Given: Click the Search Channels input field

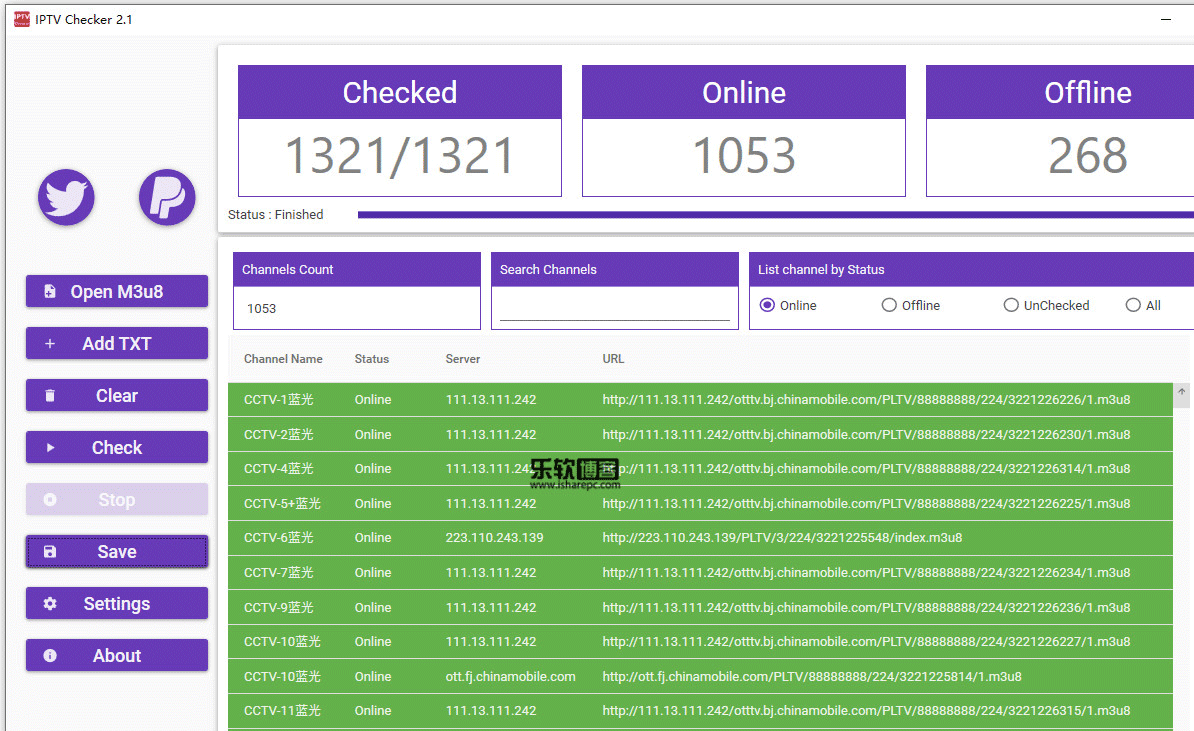Looking at the screenshot, I should pyautogui.click(x=615, y=308).
